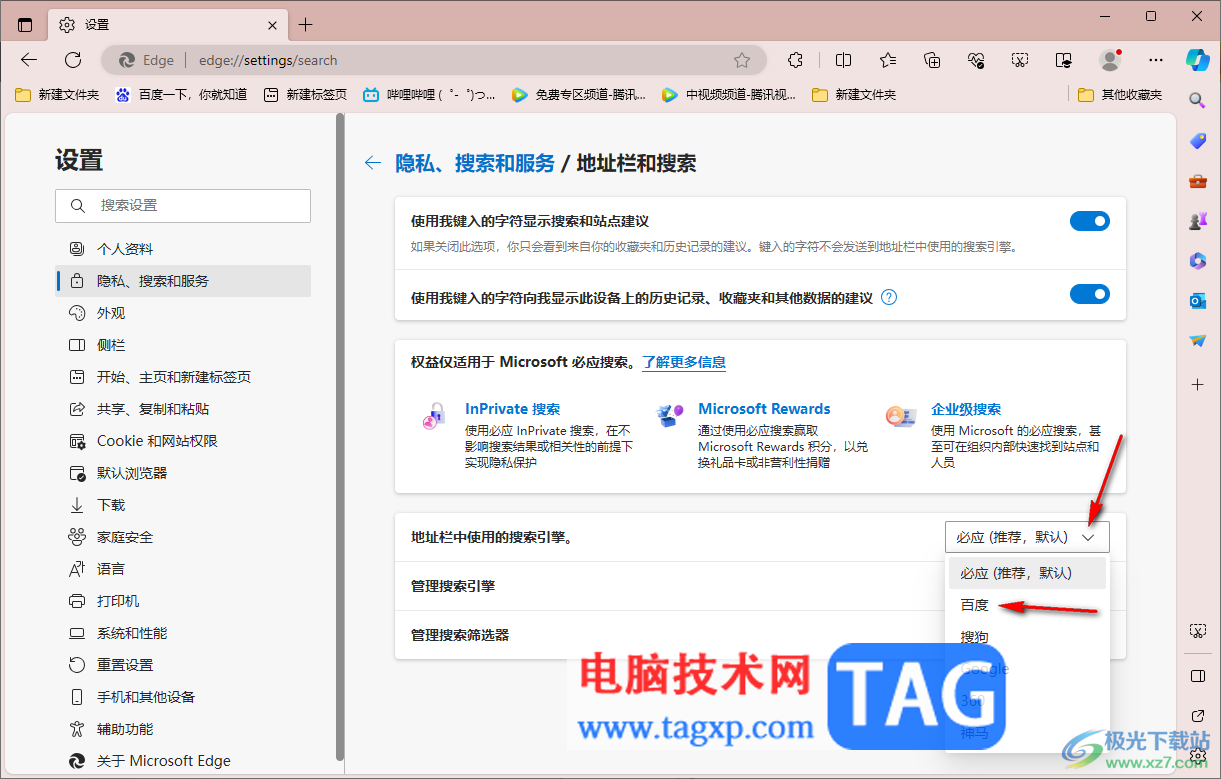
Task: Open 百度一下，你就知道 bookmark
Action: (181, 94)
